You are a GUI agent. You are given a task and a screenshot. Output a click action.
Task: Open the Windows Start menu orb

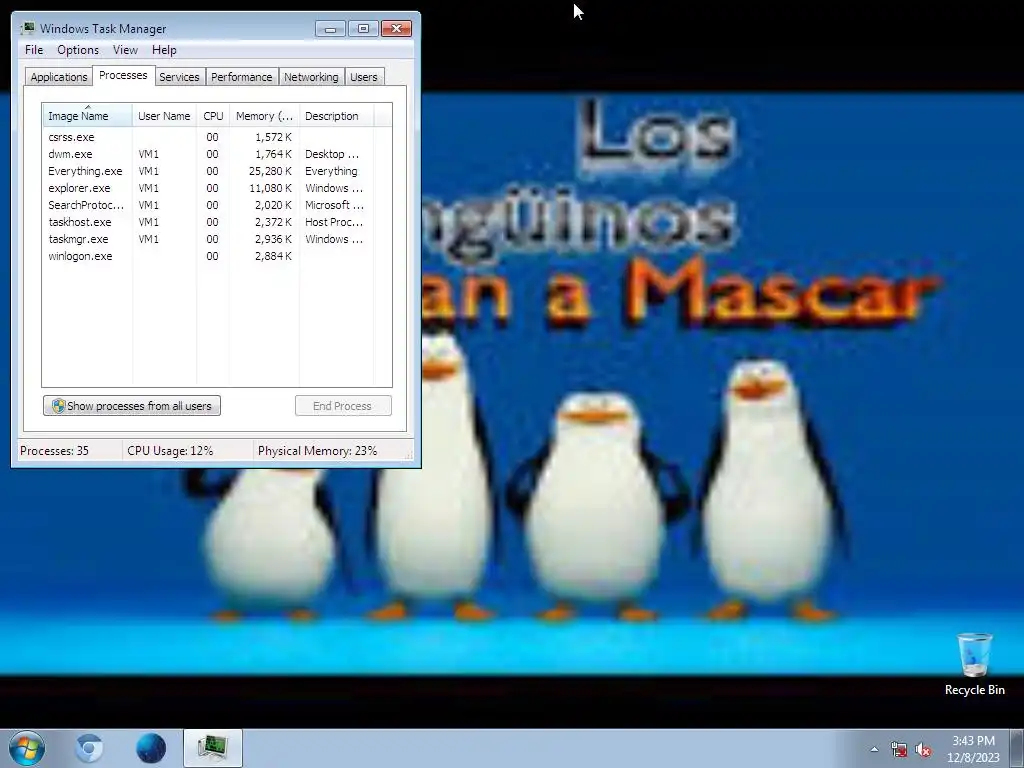tap(27, 748)
